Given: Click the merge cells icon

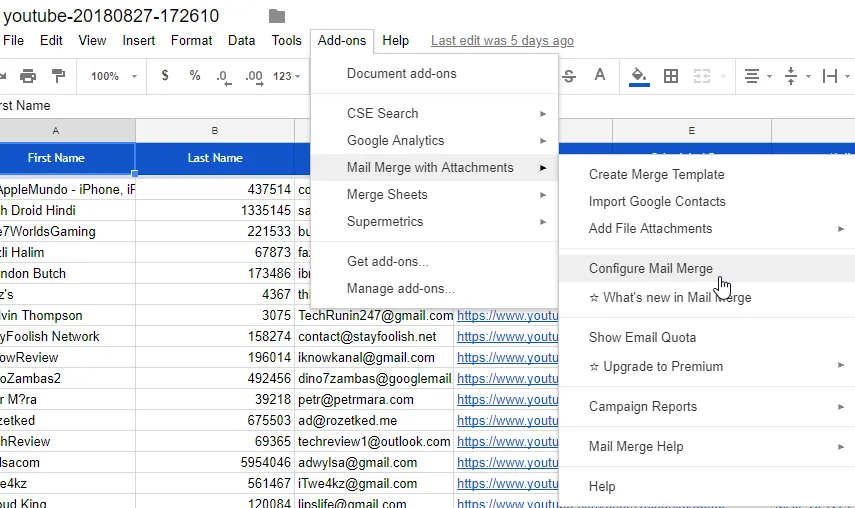Looking at the screenshot, I should pos(702,76).
